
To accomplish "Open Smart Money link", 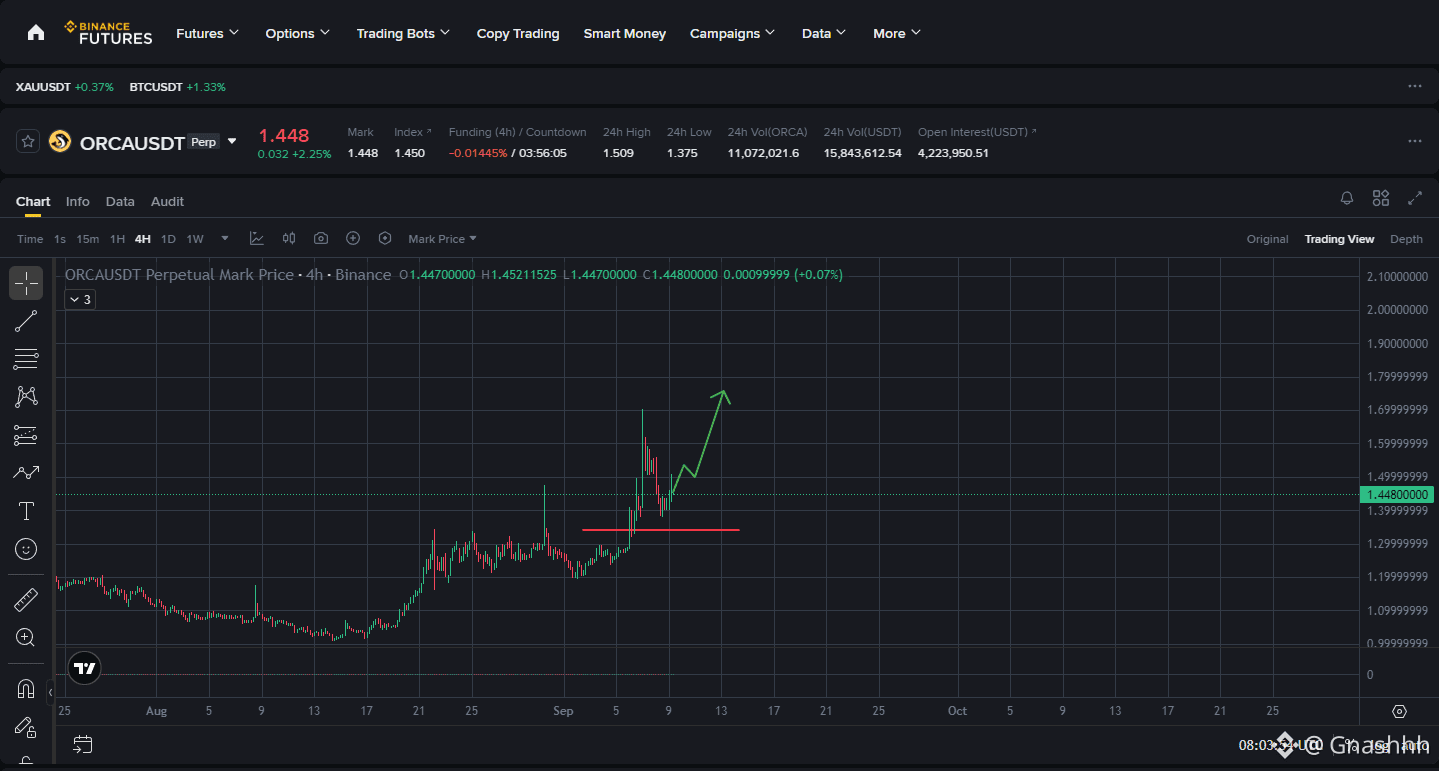I will 625,33.
